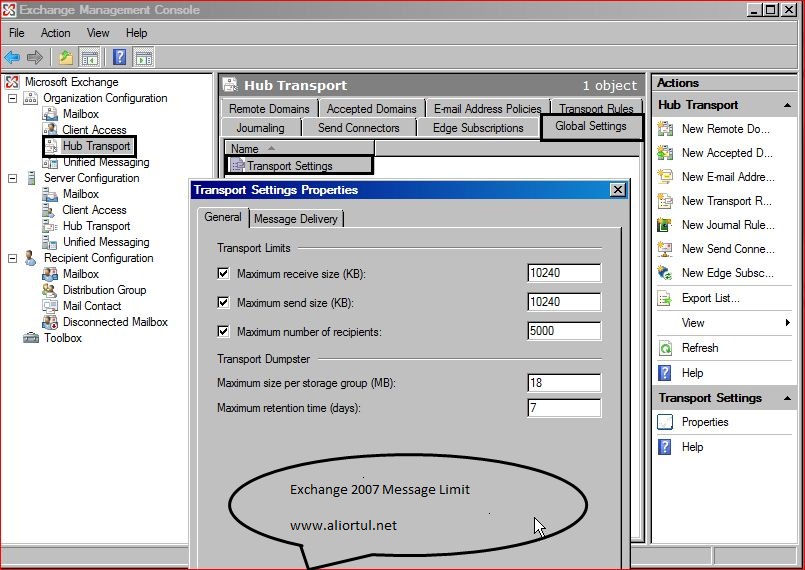Click the Export List action icon
The height and width of the screenshot is (570, 805).
coord(665,298)
